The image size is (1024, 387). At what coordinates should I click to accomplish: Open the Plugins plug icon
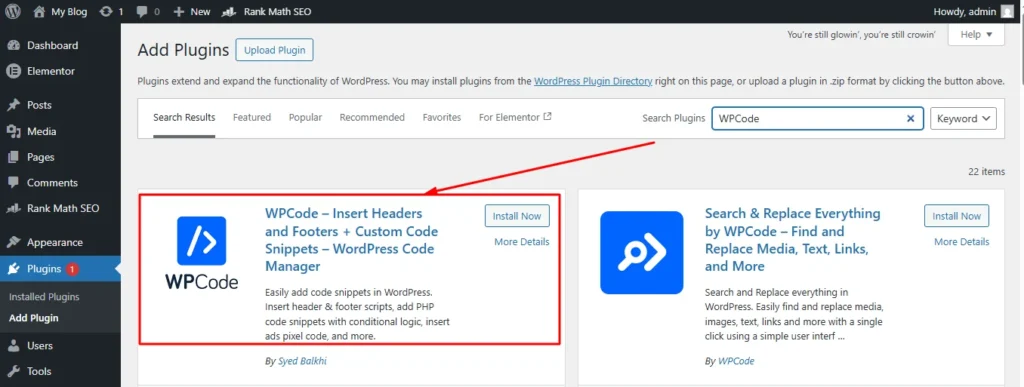tap(13, 269)
